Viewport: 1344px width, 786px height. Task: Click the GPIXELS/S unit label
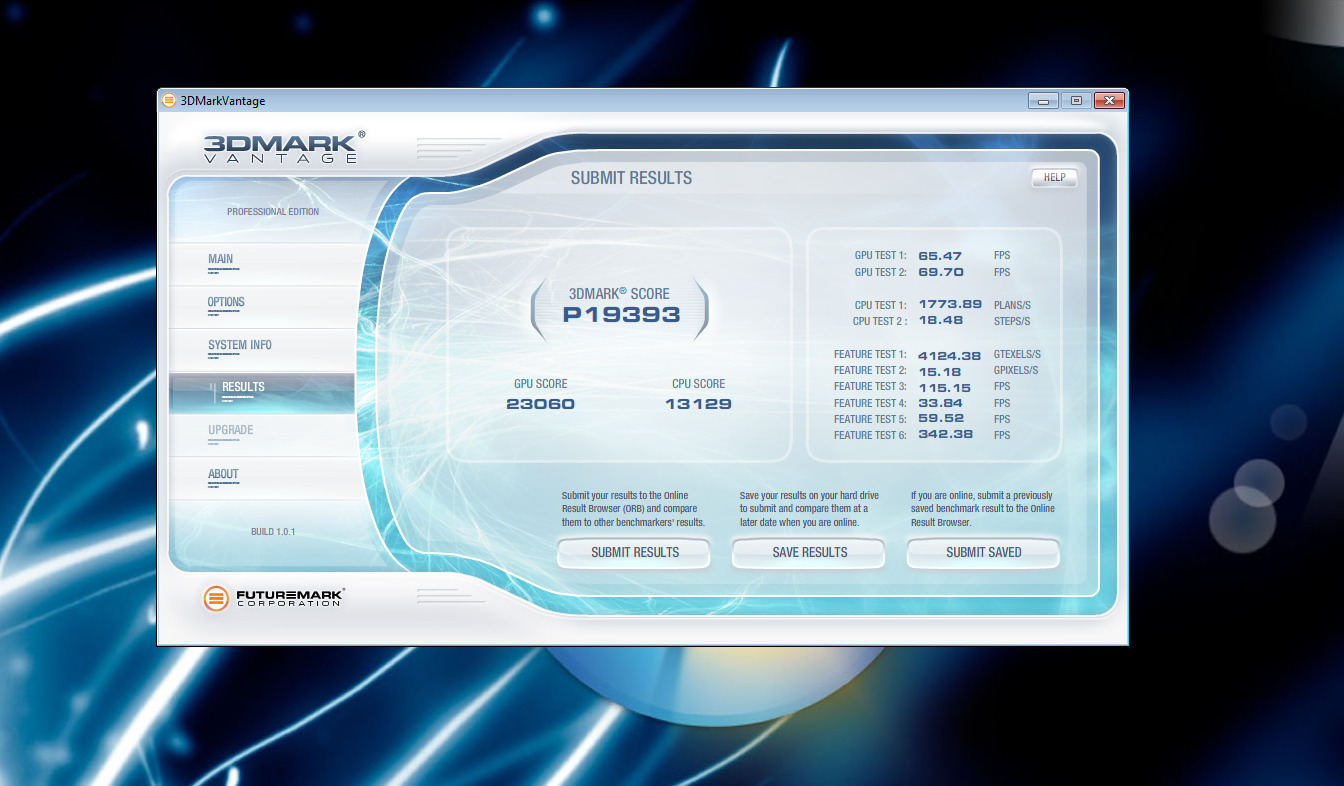click(1015, 371)
